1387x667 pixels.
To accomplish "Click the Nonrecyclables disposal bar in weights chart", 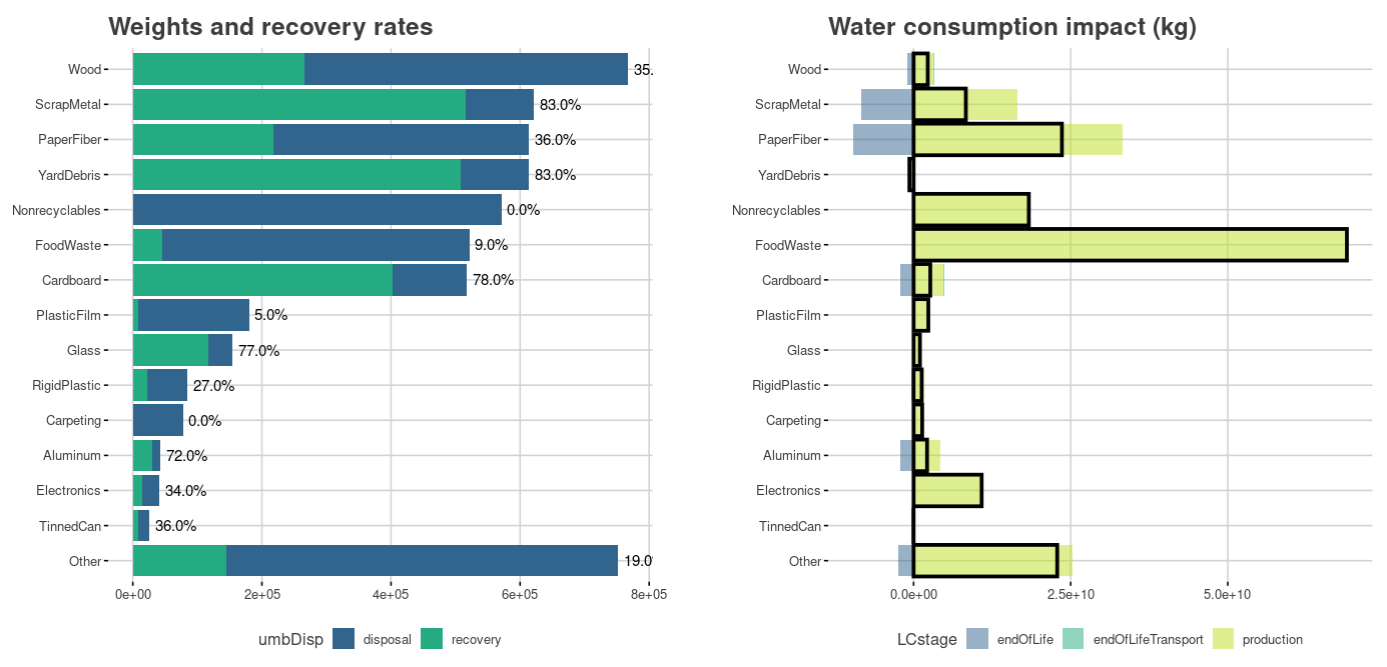I will pyautogui.click(x=317, y=210).
